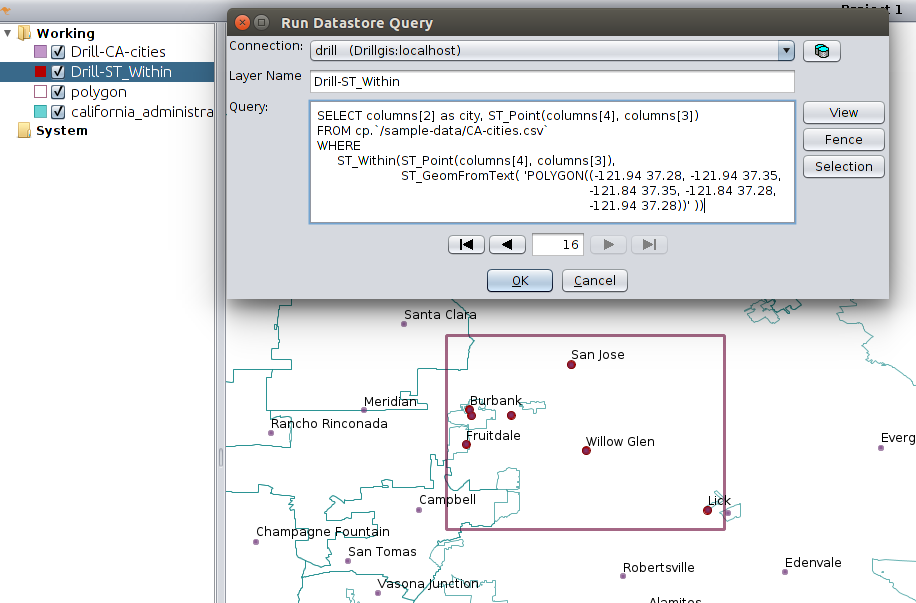Screen dimensions: 916x603
Task: Click the Lick red point on map
Action: point(707,511)
